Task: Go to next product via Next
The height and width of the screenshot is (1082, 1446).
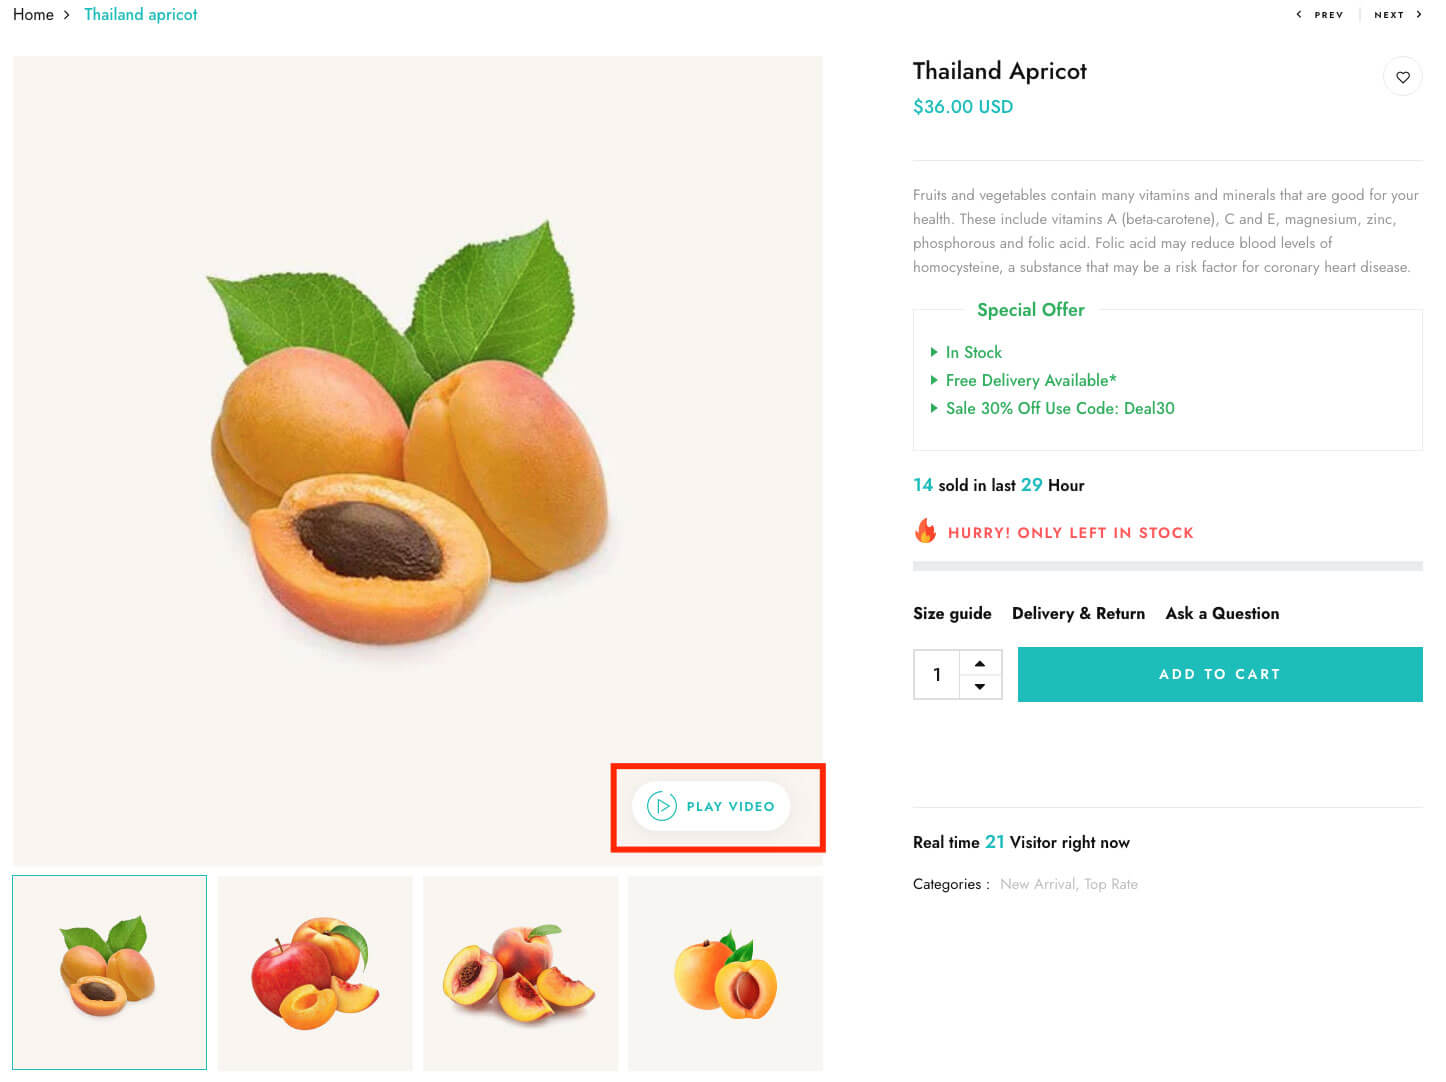Action: tap(1396, 15)
